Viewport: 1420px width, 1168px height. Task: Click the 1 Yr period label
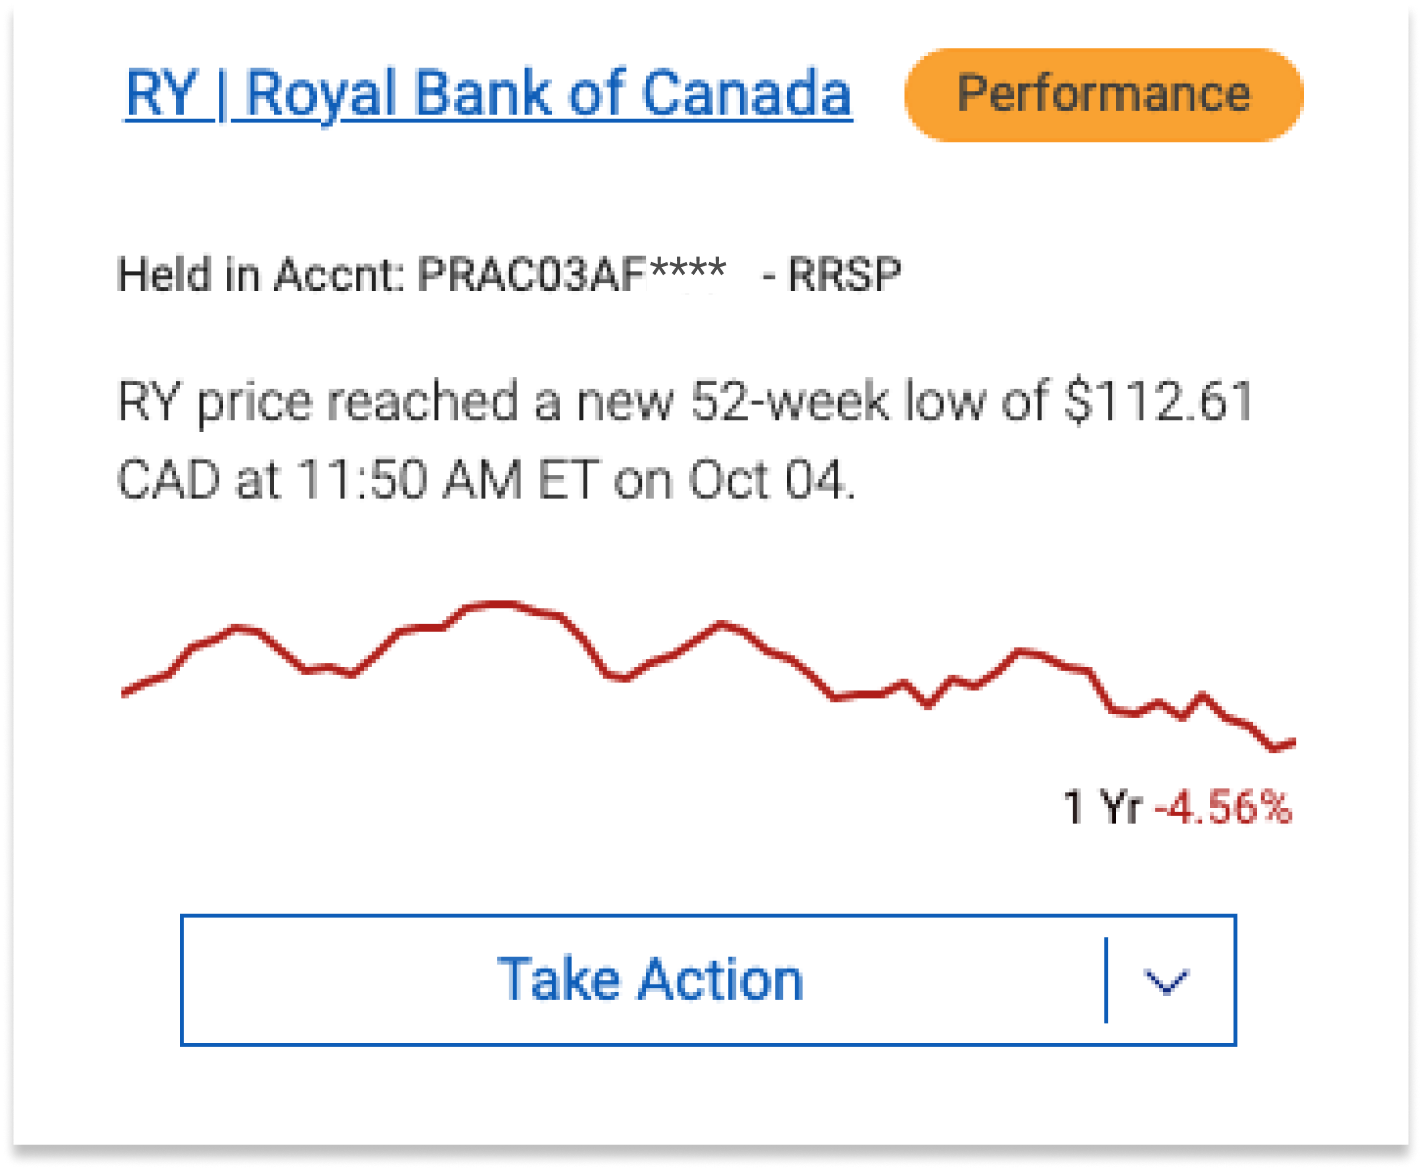pos(1101,807)
